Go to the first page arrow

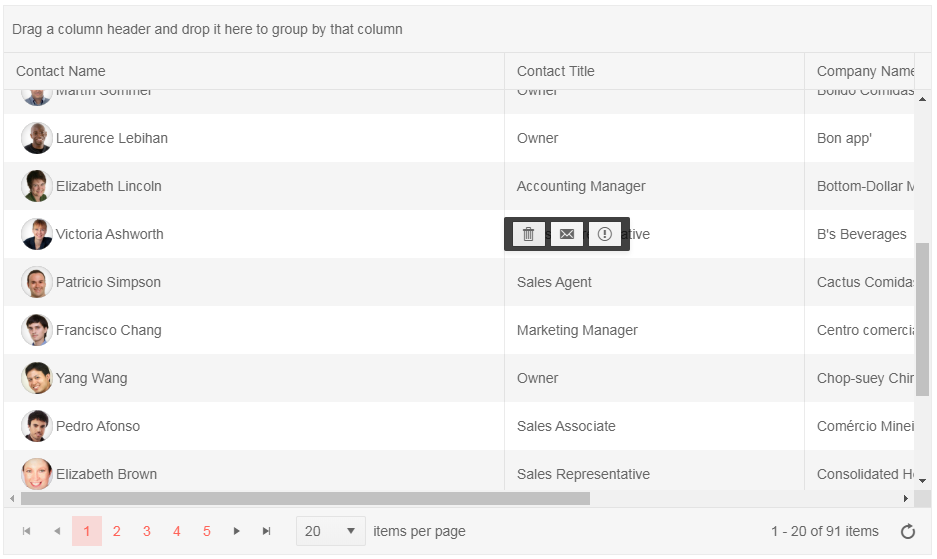27,532
